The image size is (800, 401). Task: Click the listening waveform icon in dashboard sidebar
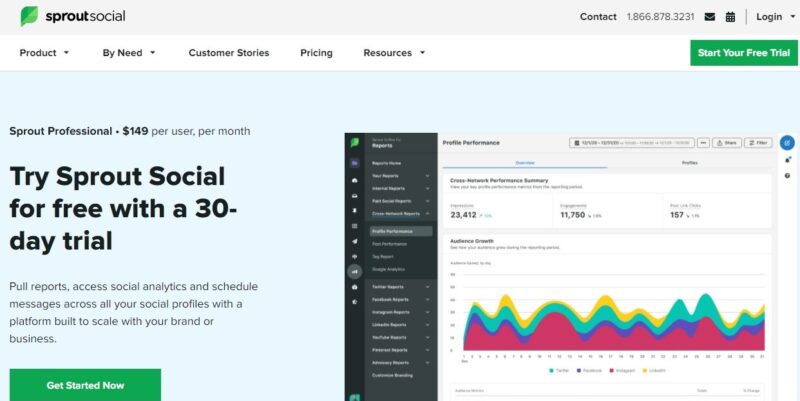click(x=355, y=256)
